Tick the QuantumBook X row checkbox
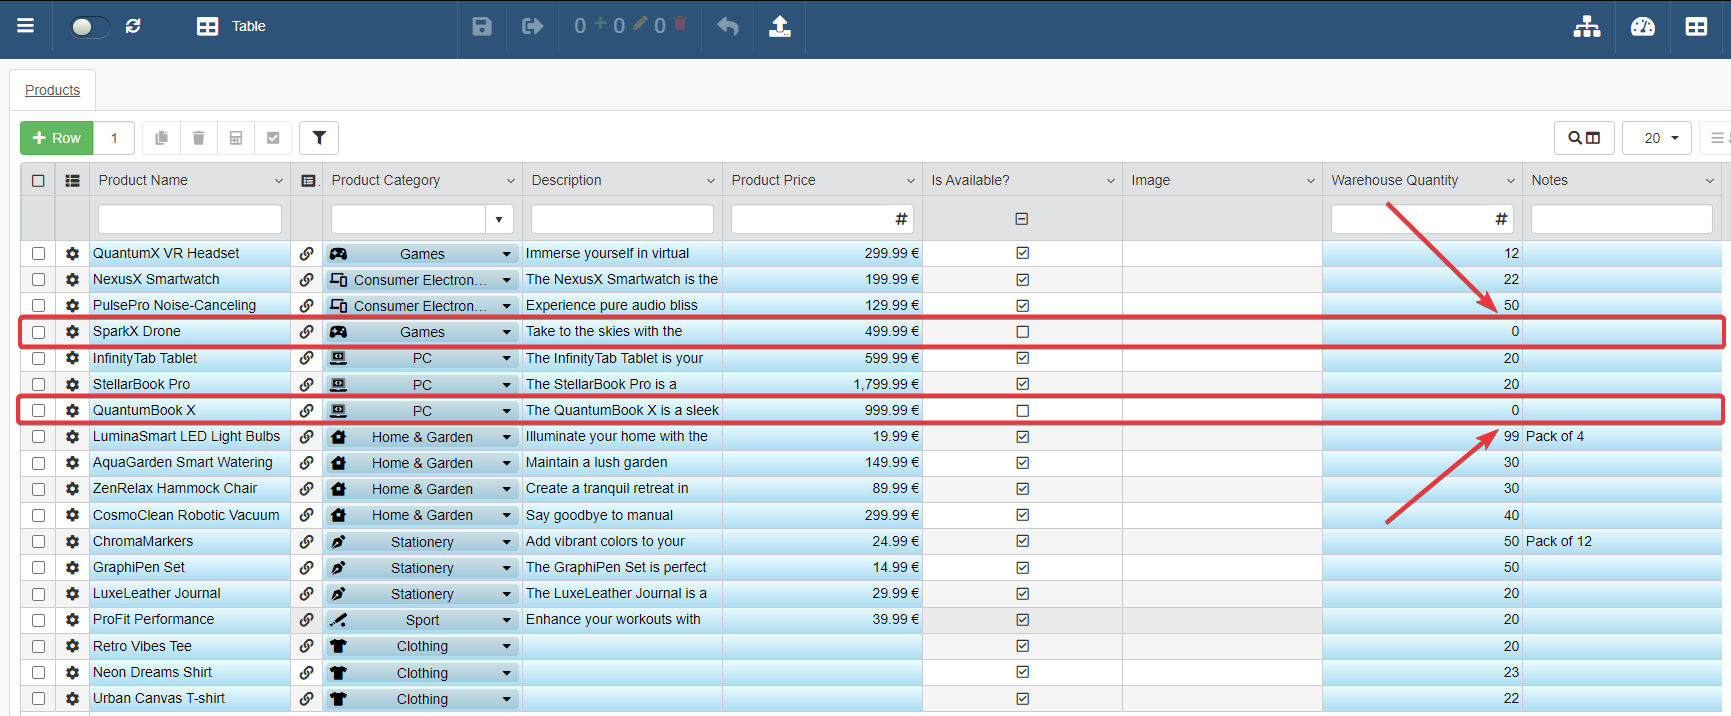1731x716 pixels. click(38, 411)
